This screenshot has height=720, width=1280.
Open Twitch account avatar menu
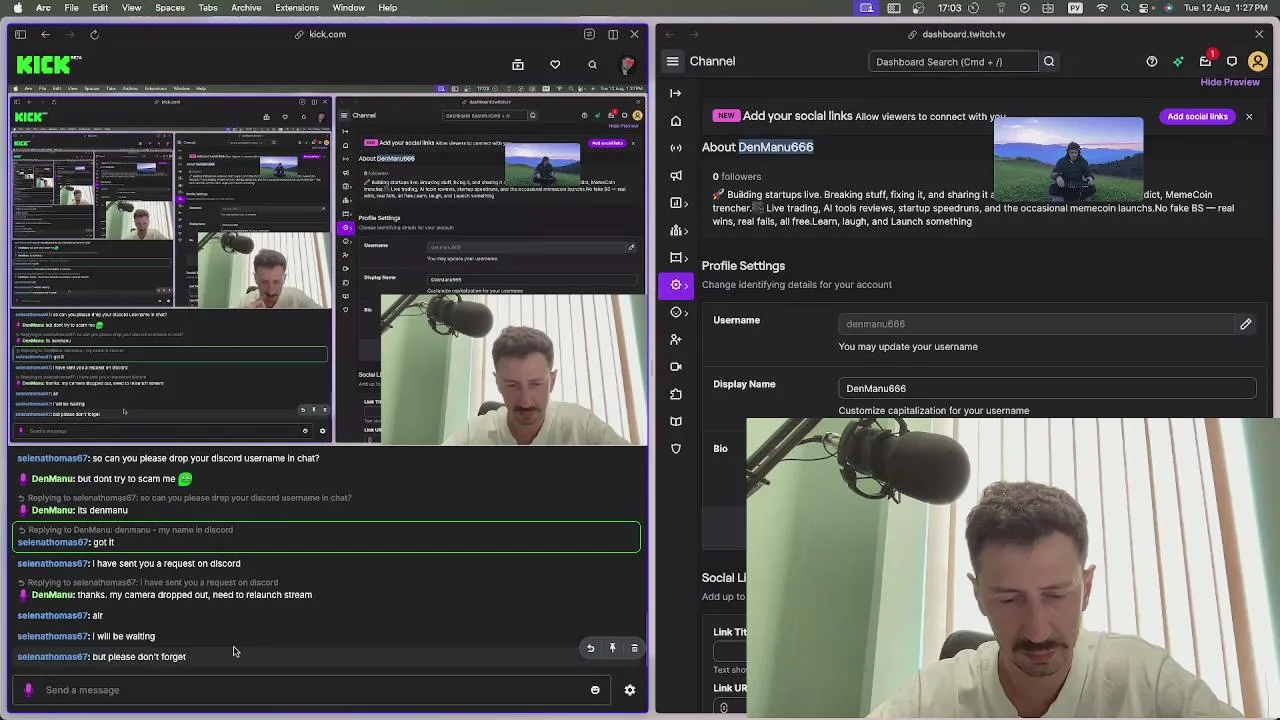coord(1258,62)
